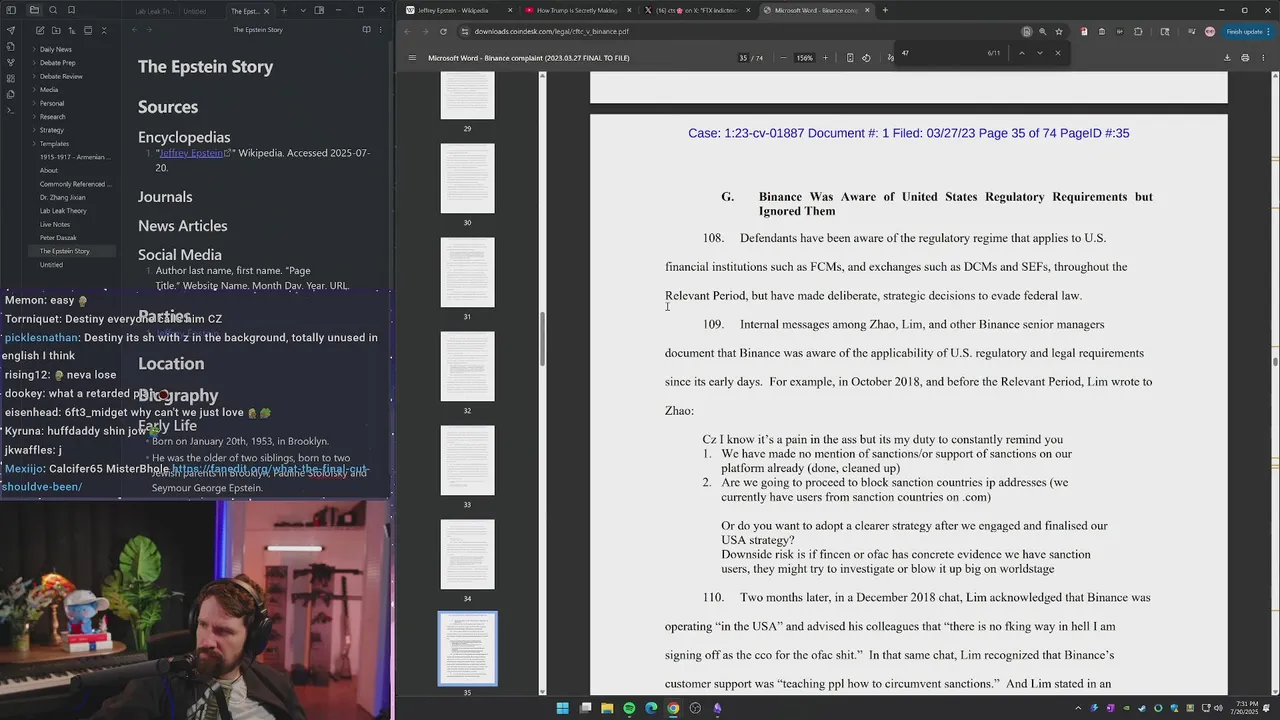
Task: Open Obsidian tab list dropdown
Action: coord(303,10)
